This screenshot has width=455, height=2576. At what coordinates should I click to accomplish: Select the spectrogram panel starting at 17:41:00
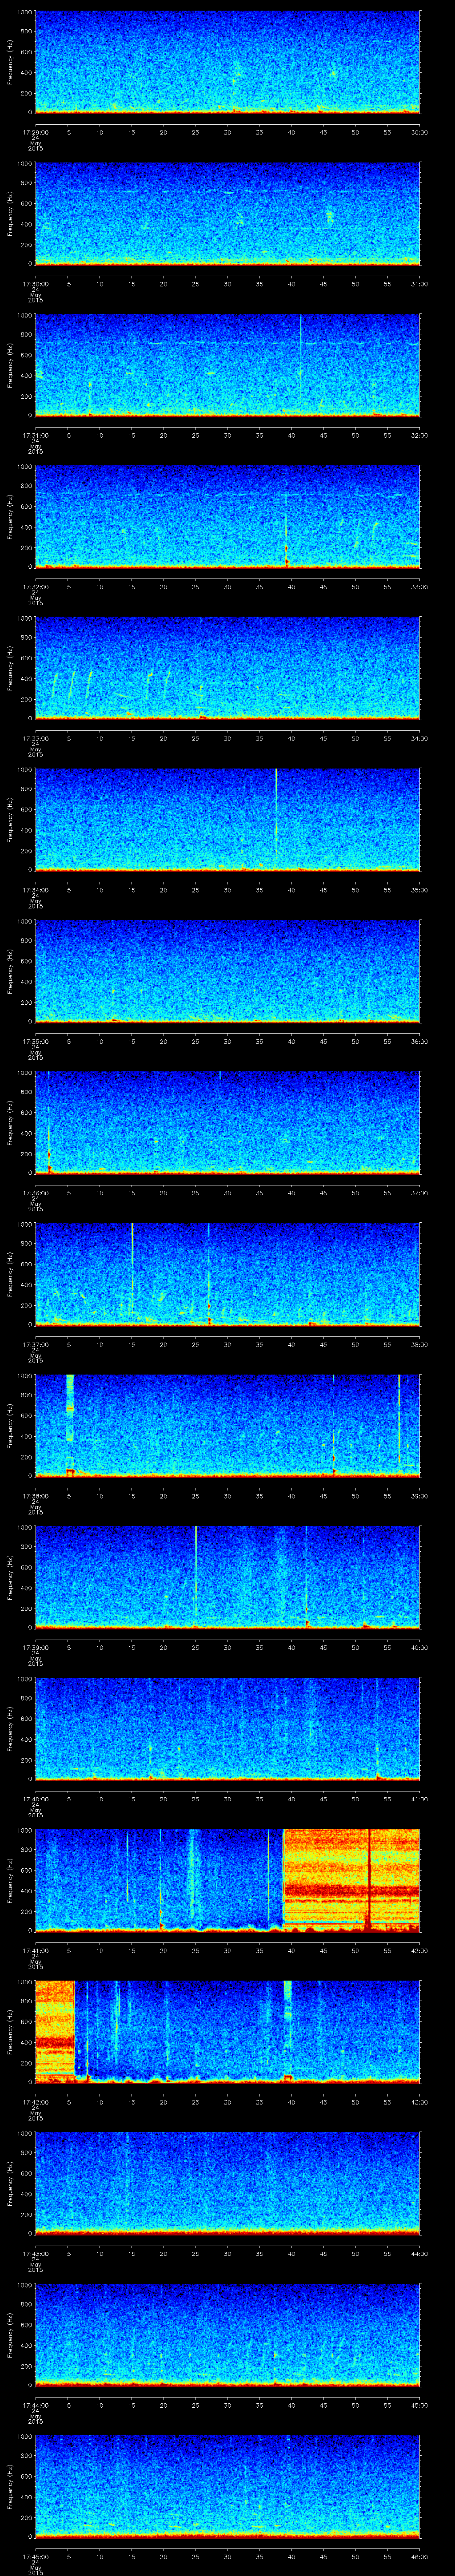pyautogui.click(x=228, y=1880)
